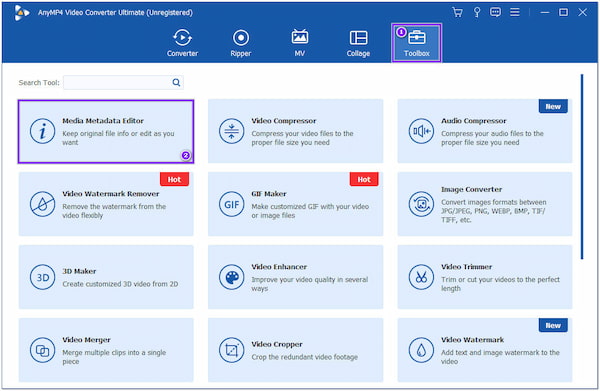The height and width of the screenshot is (391, 600).
Task: Click the Video Watermark Remover icon
Action: click(42, 204)
